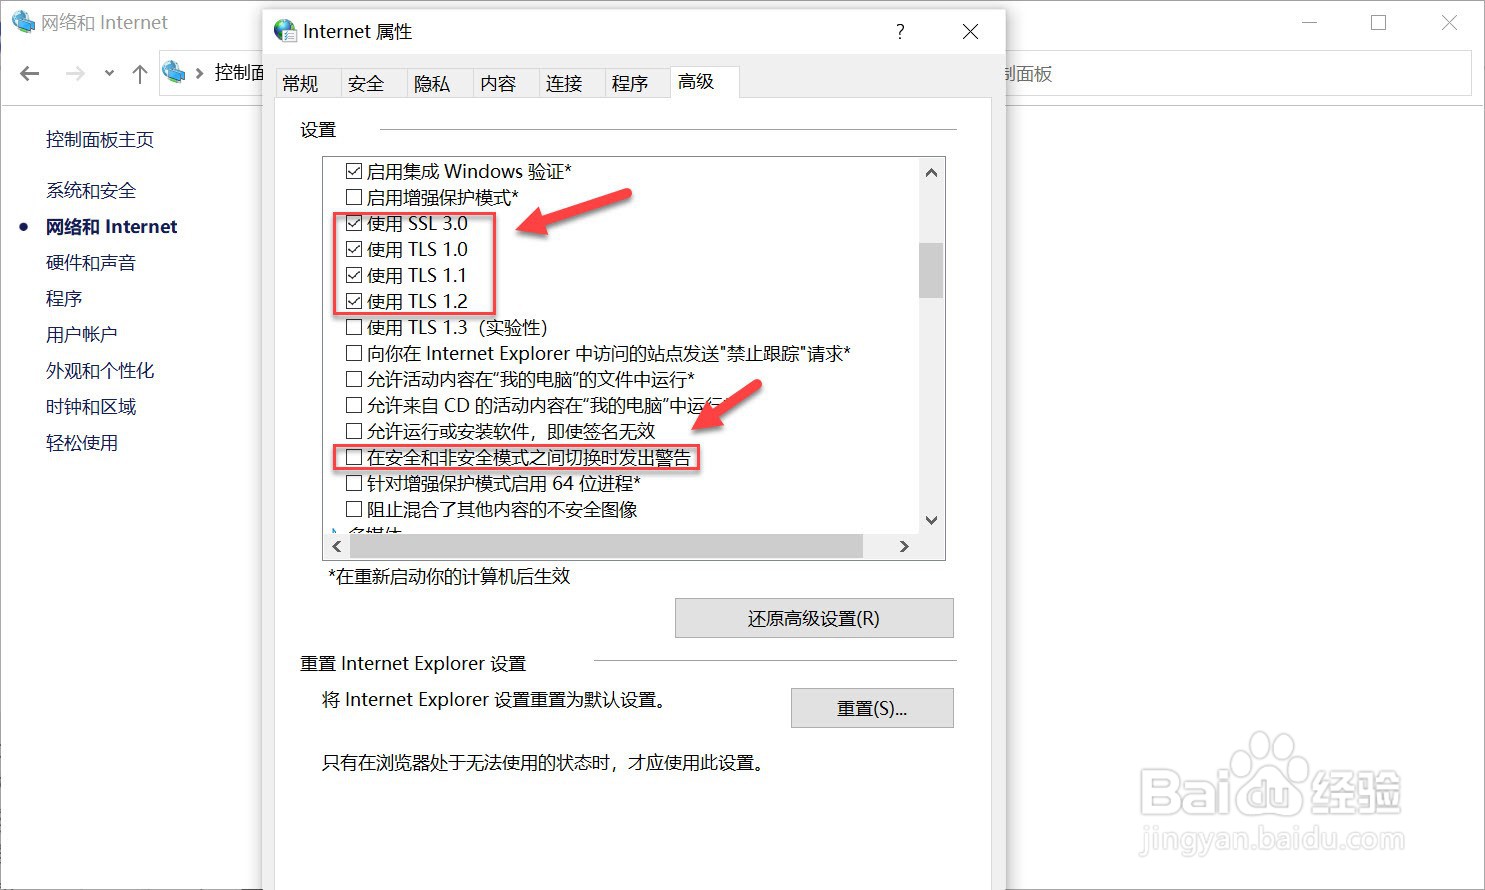Click settings list scroll right arrow
The image size is (1485, 890).
pos(904,546)
